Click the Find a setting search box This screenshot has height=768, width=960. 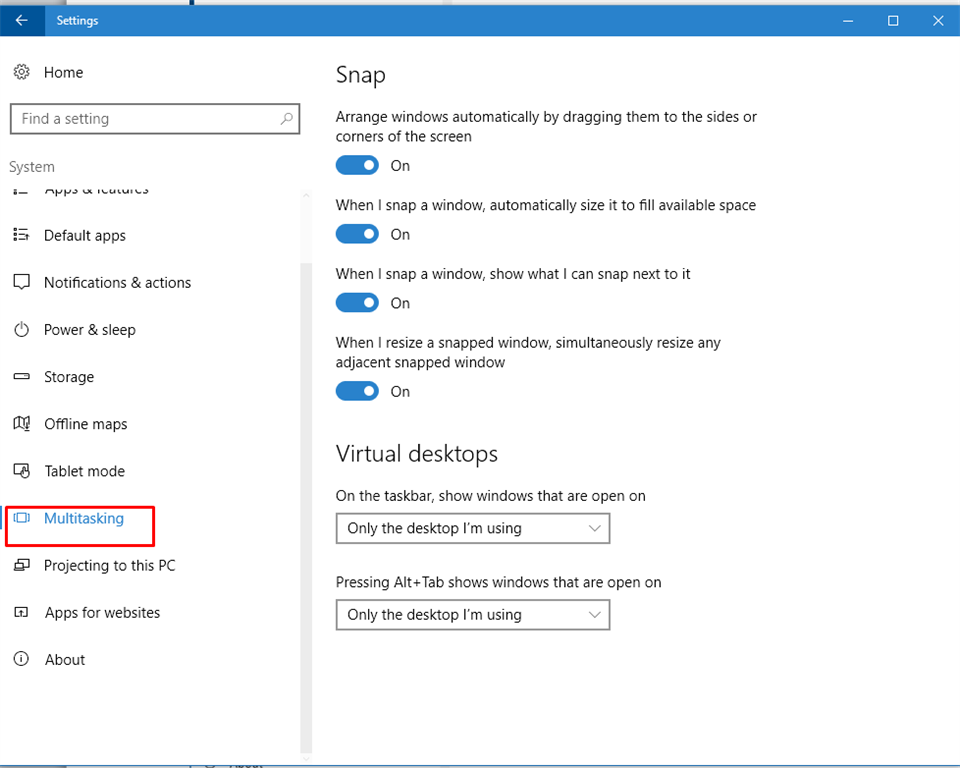click(155, 119)
